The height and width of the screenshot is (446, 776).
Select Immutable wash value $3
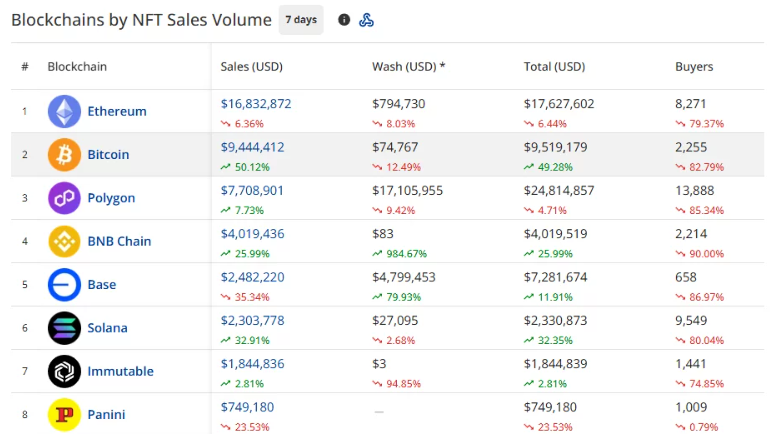pos(379,363)
